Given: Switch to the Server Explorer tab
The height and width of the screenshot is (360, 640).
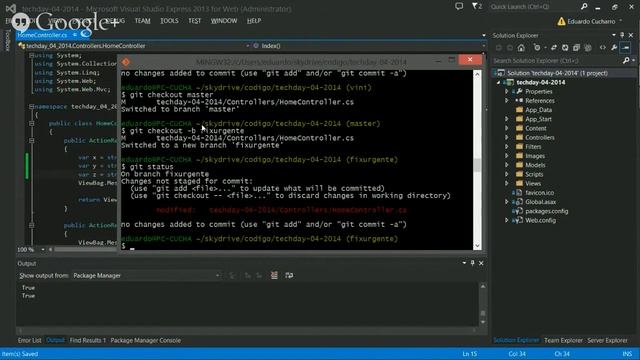Looking at the screenshot, I should 607,340.
